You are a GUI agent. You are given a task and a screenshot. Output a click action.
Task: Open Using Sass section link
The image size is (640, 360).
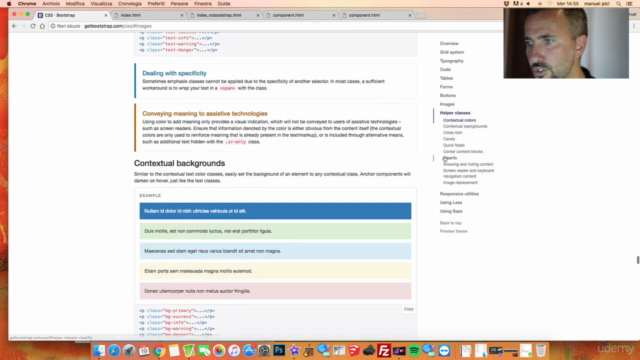pyautogui.click(x=451, y=211)
